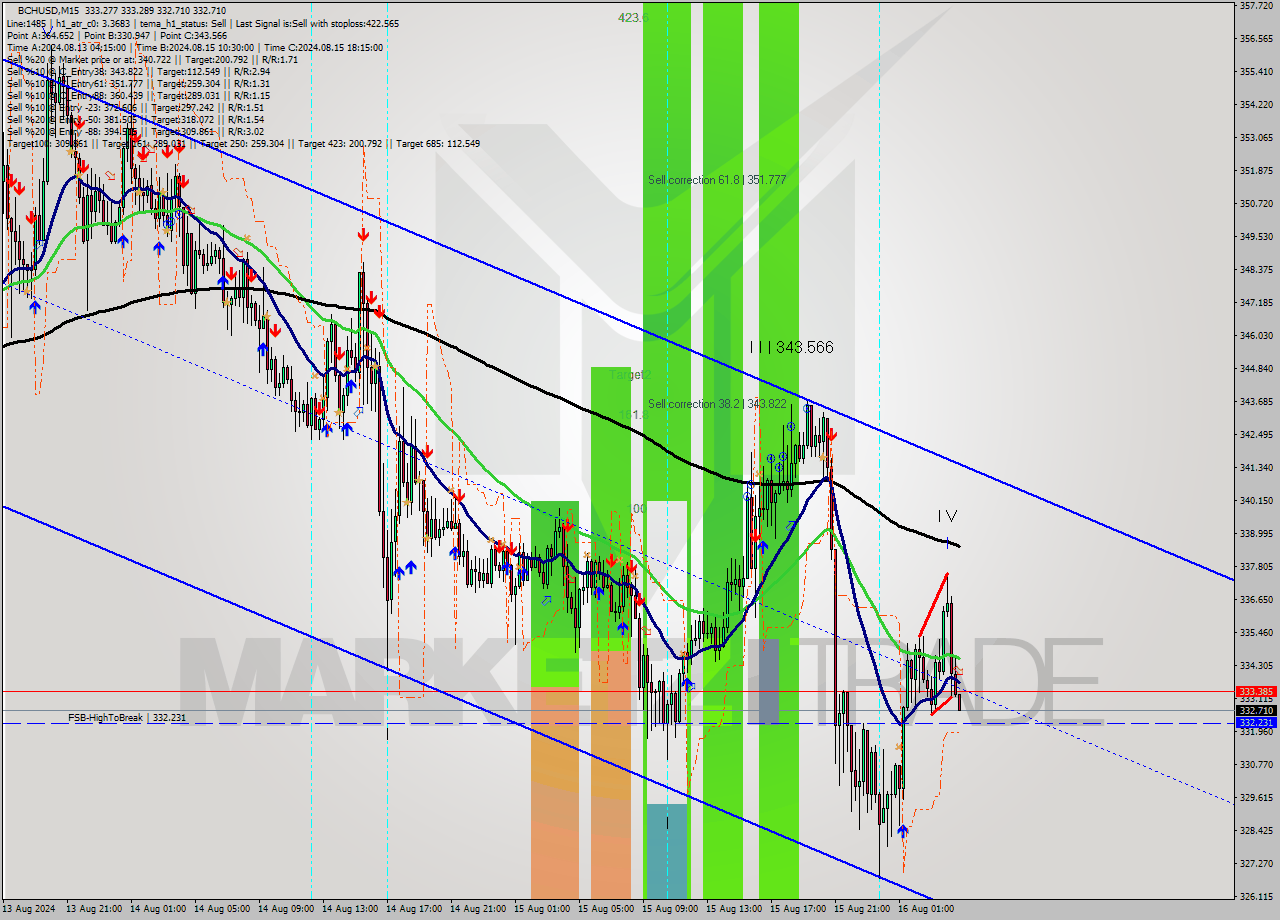
Task: Click the '15 Aug 13:00' time axis label
Action: pos(733,909)
